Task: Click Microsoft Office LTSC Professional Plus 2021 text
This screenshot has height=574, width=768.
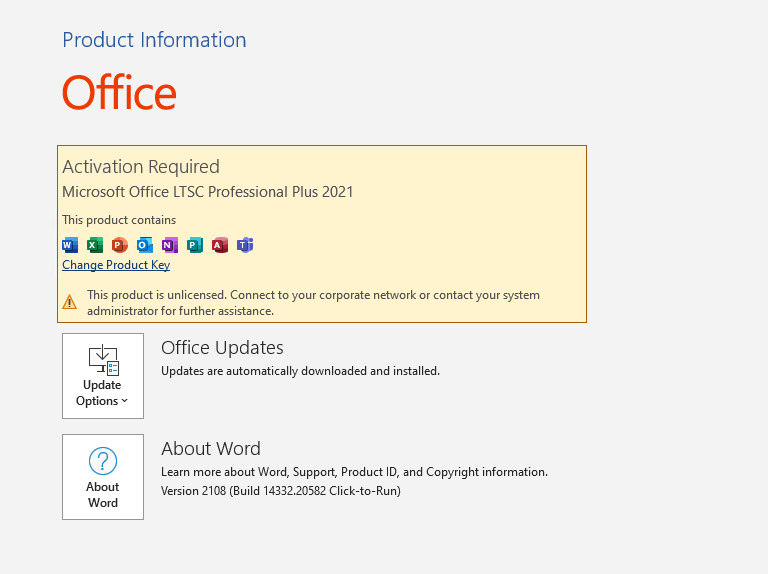Action: (208, 192)
